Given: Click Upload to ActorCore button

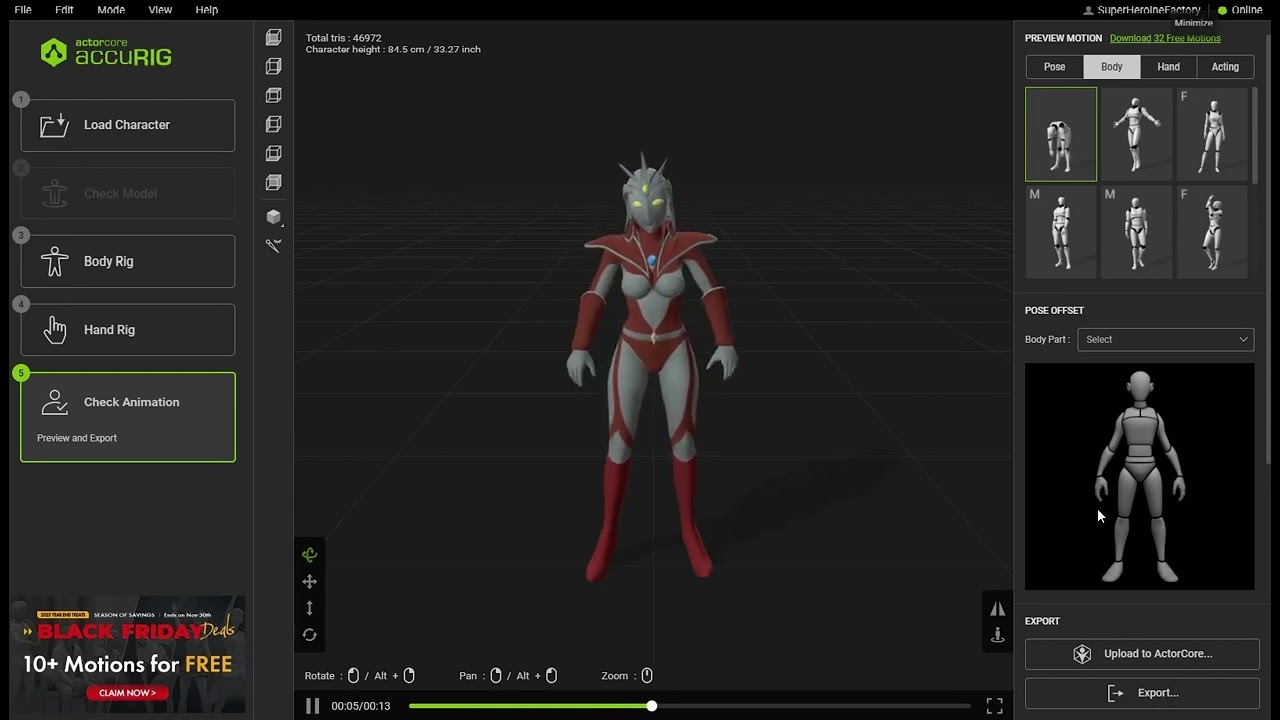Looking at the screenshot, I should (x=1142, y=654).
